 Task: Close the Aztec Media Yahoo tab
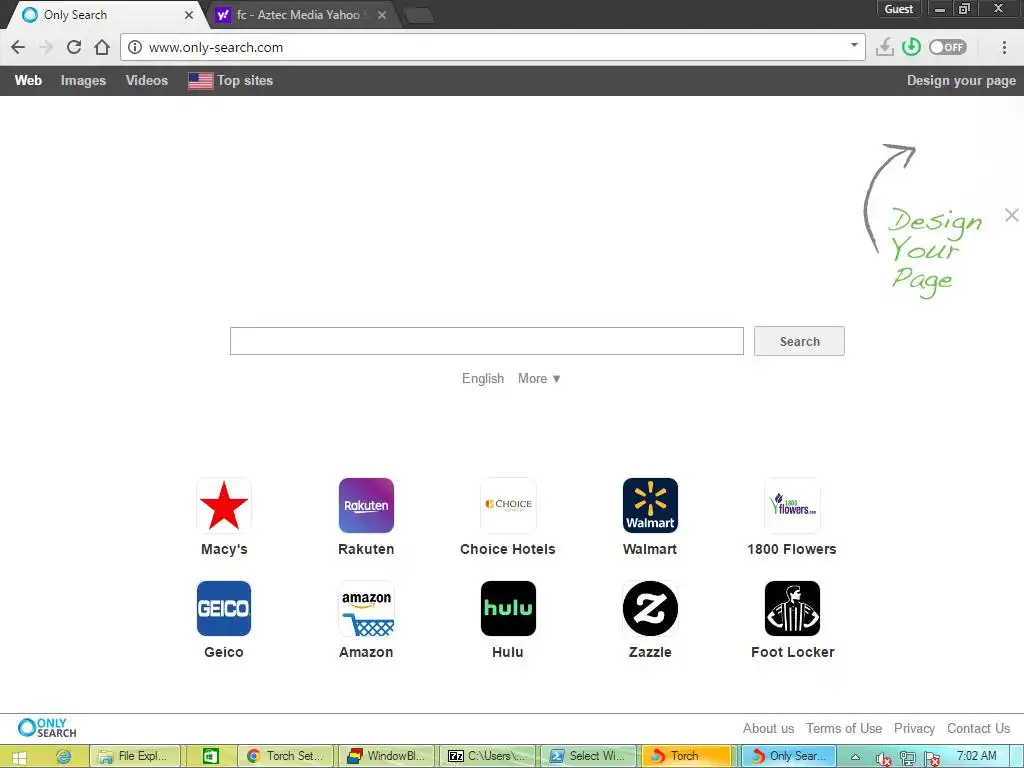382,15
